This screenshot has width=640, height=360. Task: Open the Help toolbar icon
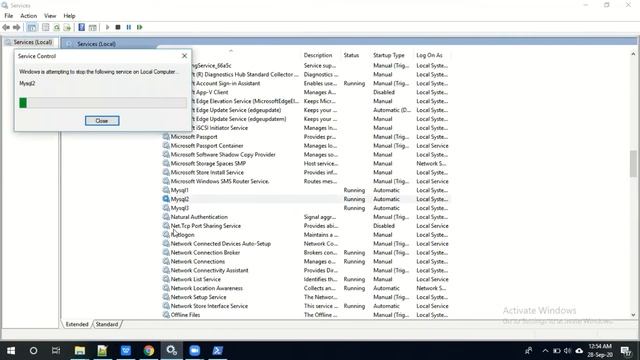(82, 27)
